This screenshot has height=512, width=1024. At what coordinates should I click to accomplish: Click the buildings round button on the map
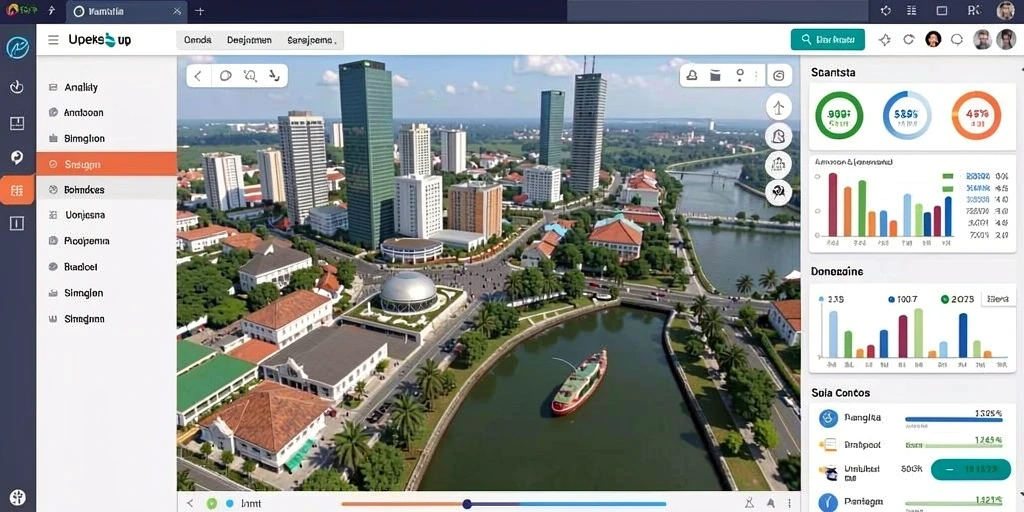pos(778,165)
